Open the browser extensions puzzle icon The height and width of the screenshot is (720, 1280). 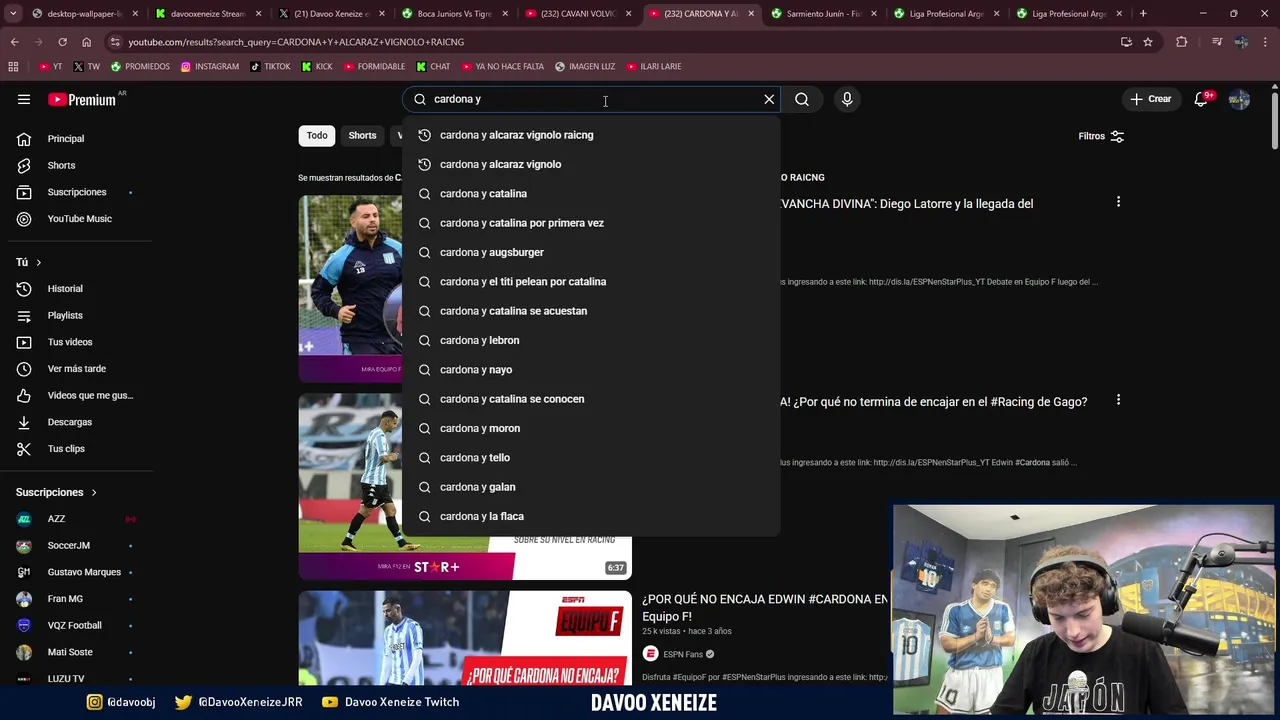tap(1182, 42)
